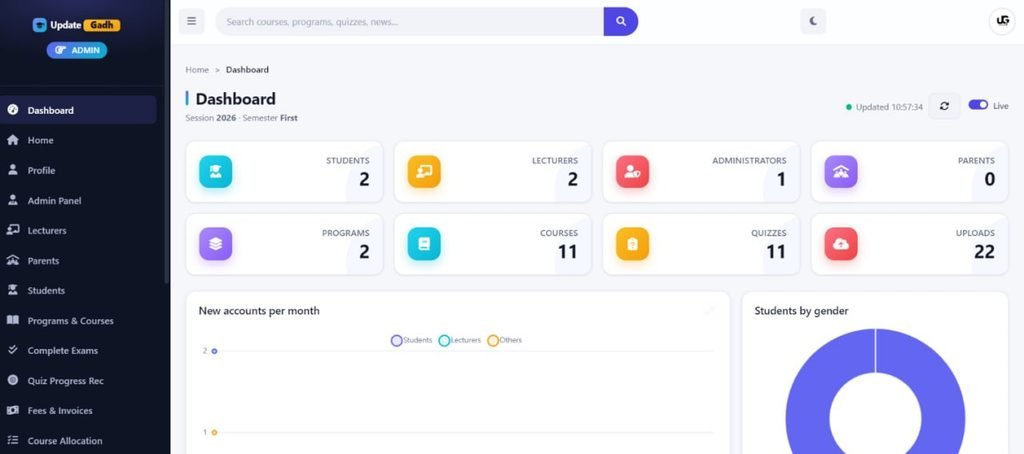Click the Parents sidebar icon
The width and height of the screenshot is (1024, 454).
12,260
